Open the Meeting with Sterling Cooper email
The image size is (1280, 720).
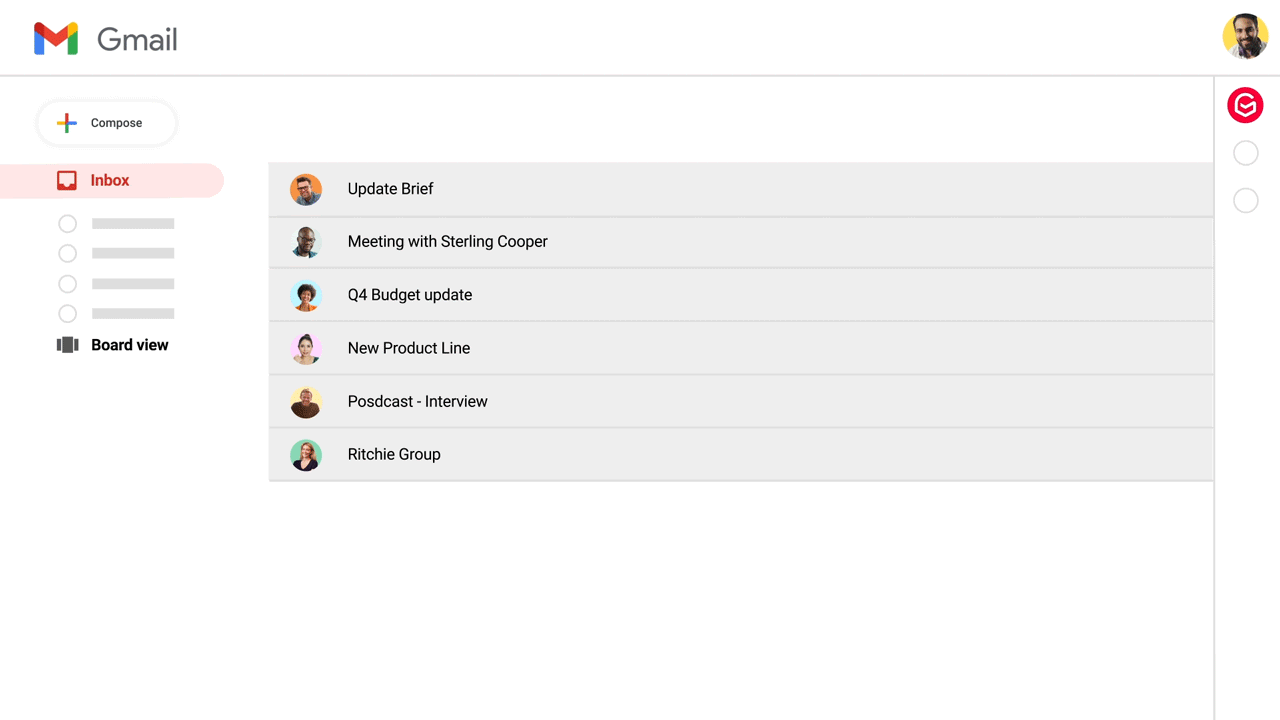447,242
